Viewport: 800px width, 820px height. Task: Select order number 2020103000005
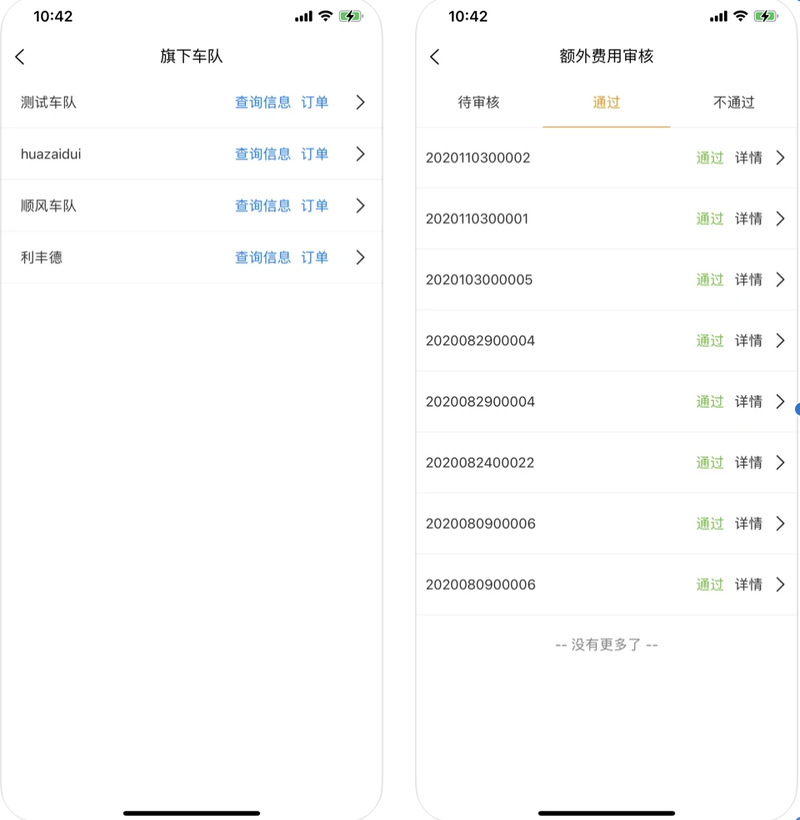point(479,280)
